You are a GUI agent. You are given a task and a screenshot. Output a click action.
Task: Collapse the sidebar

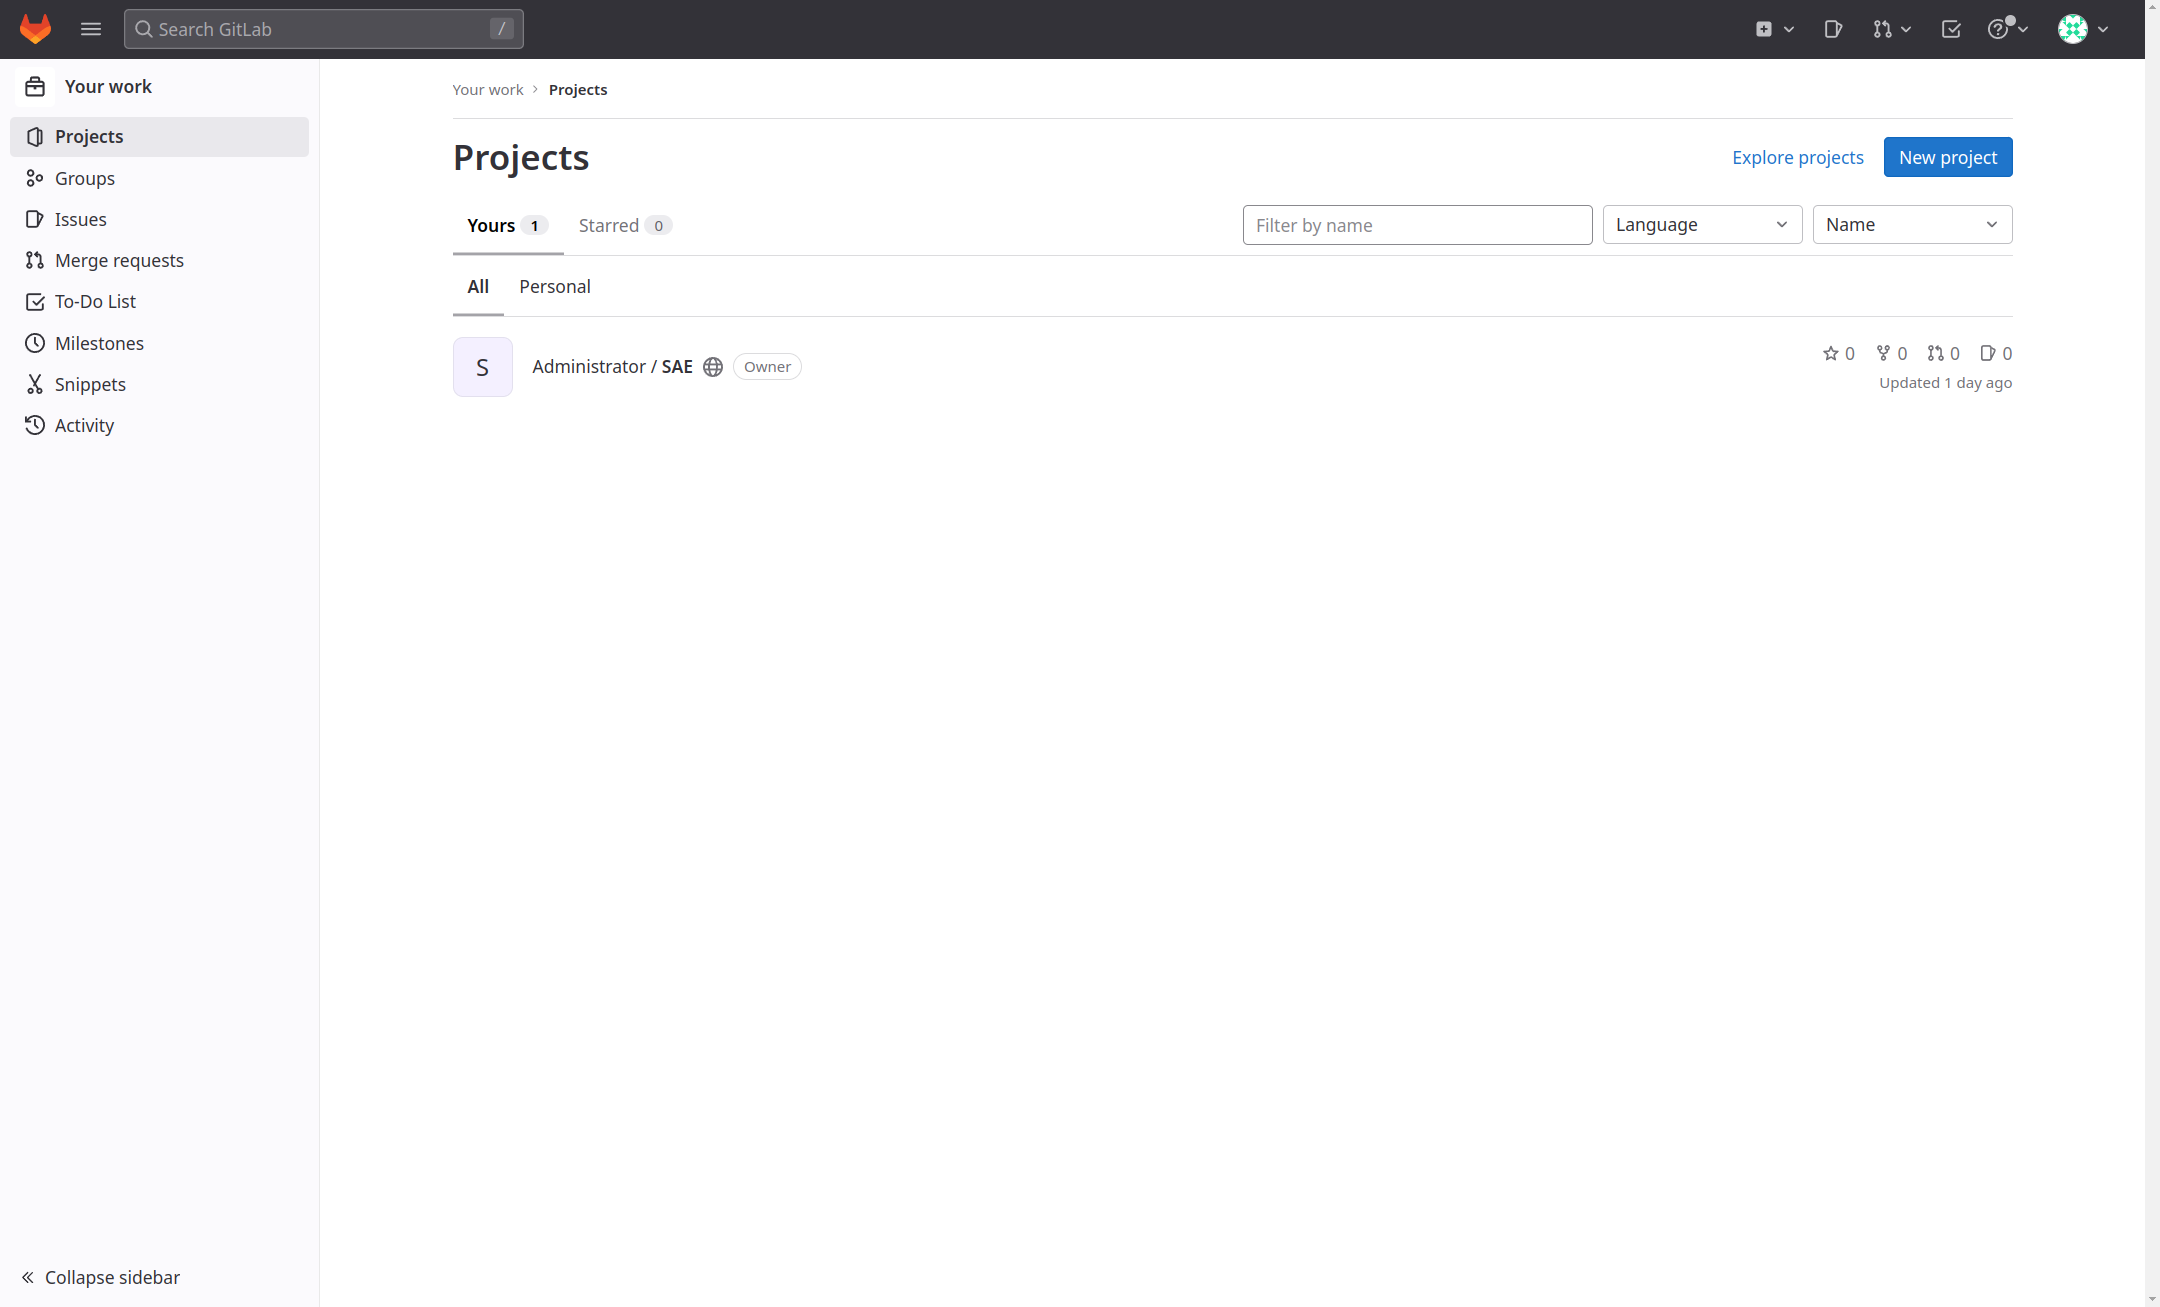(x=100, y=1277)
